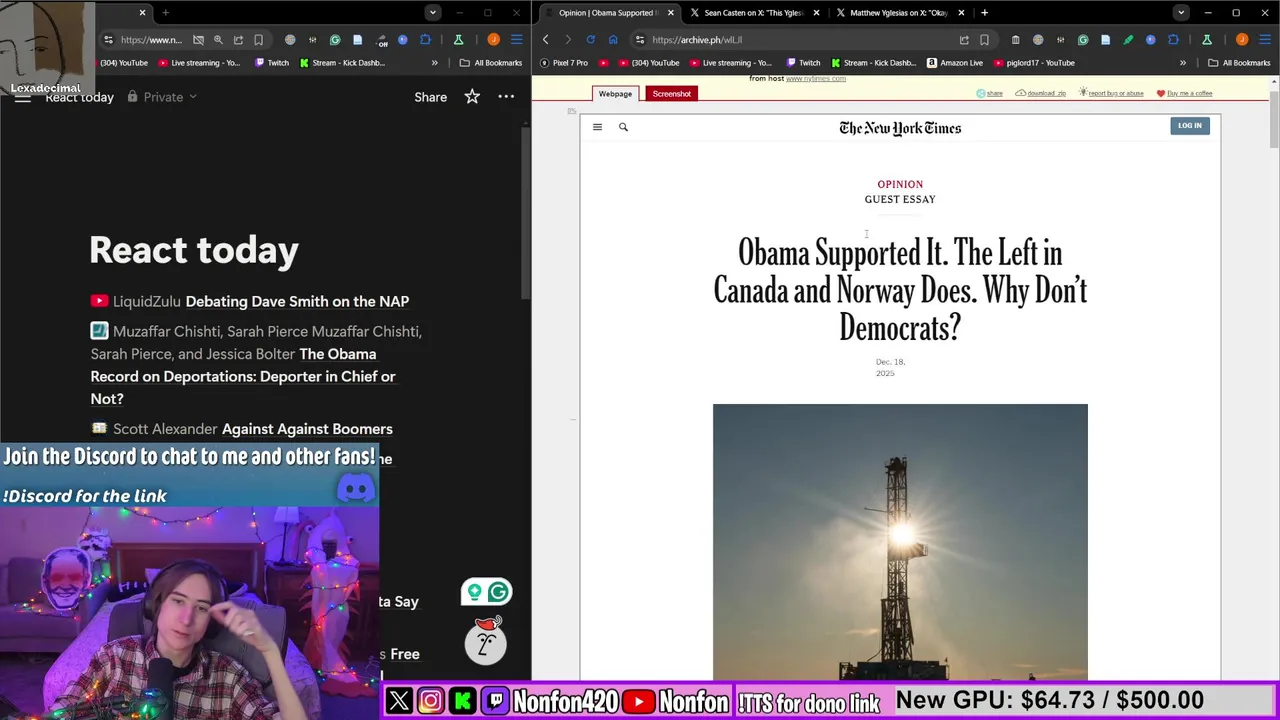Image resolution: width=1280 pixels, height=720 pixels.
Task: Bookmark the archive.ph page
Action: (x=984, y=40)
